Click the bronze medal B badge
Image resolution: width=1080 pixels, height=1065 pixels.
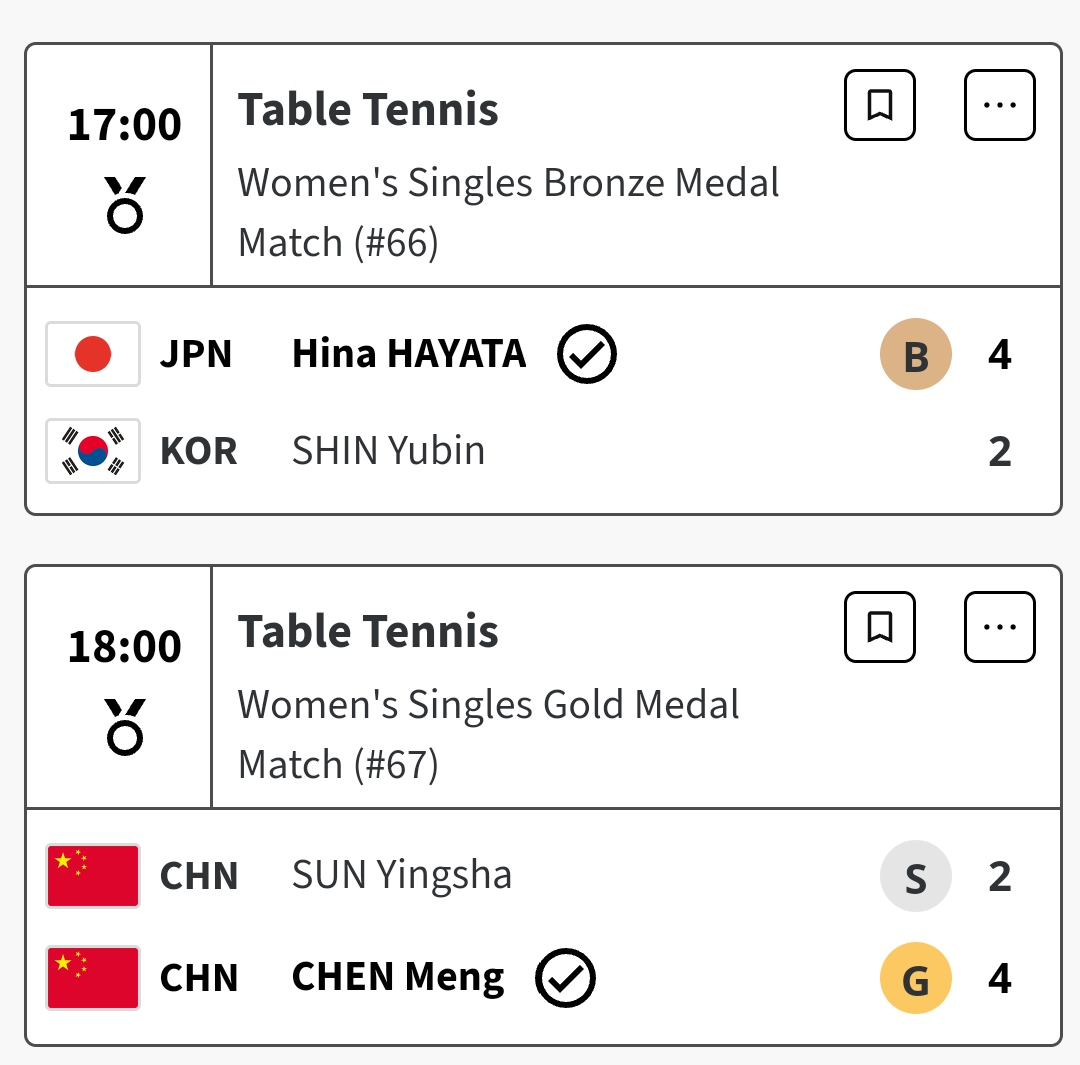[x=916, y=354]
